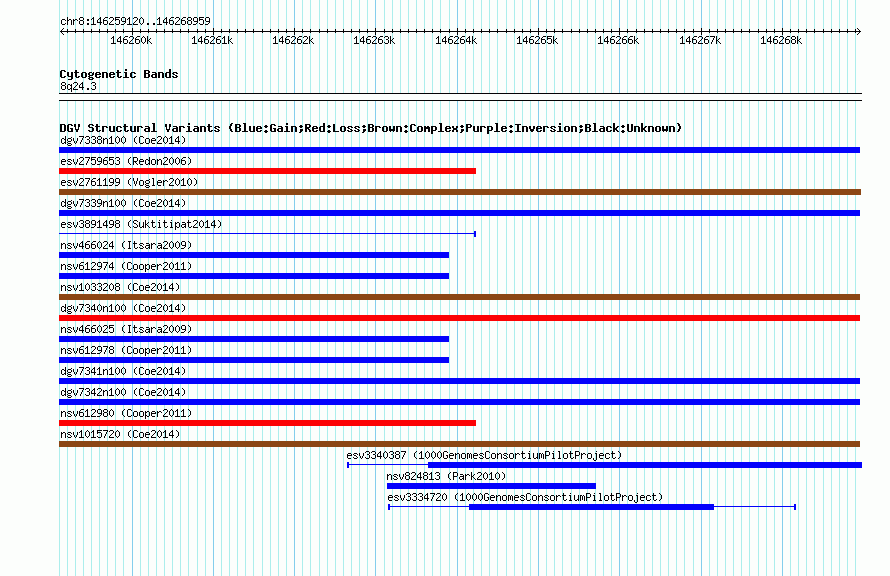890x576 pixels.
Task: Click the 146260k ruler tick
Action: click(x=131, y=40)
